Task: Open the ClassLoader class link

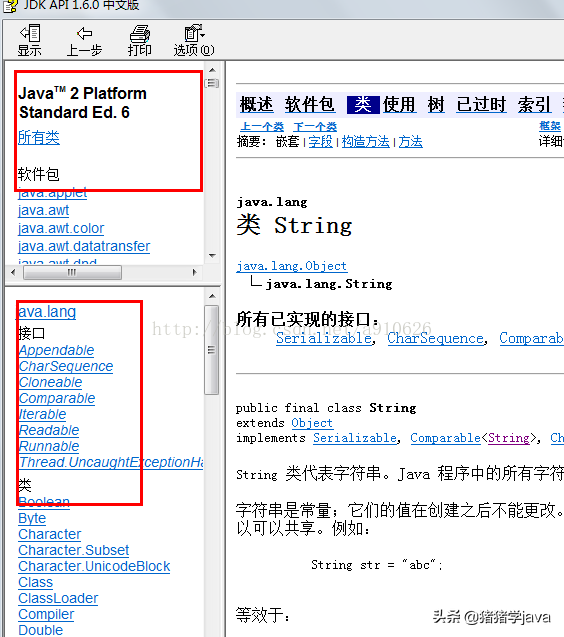Action: 58,598
